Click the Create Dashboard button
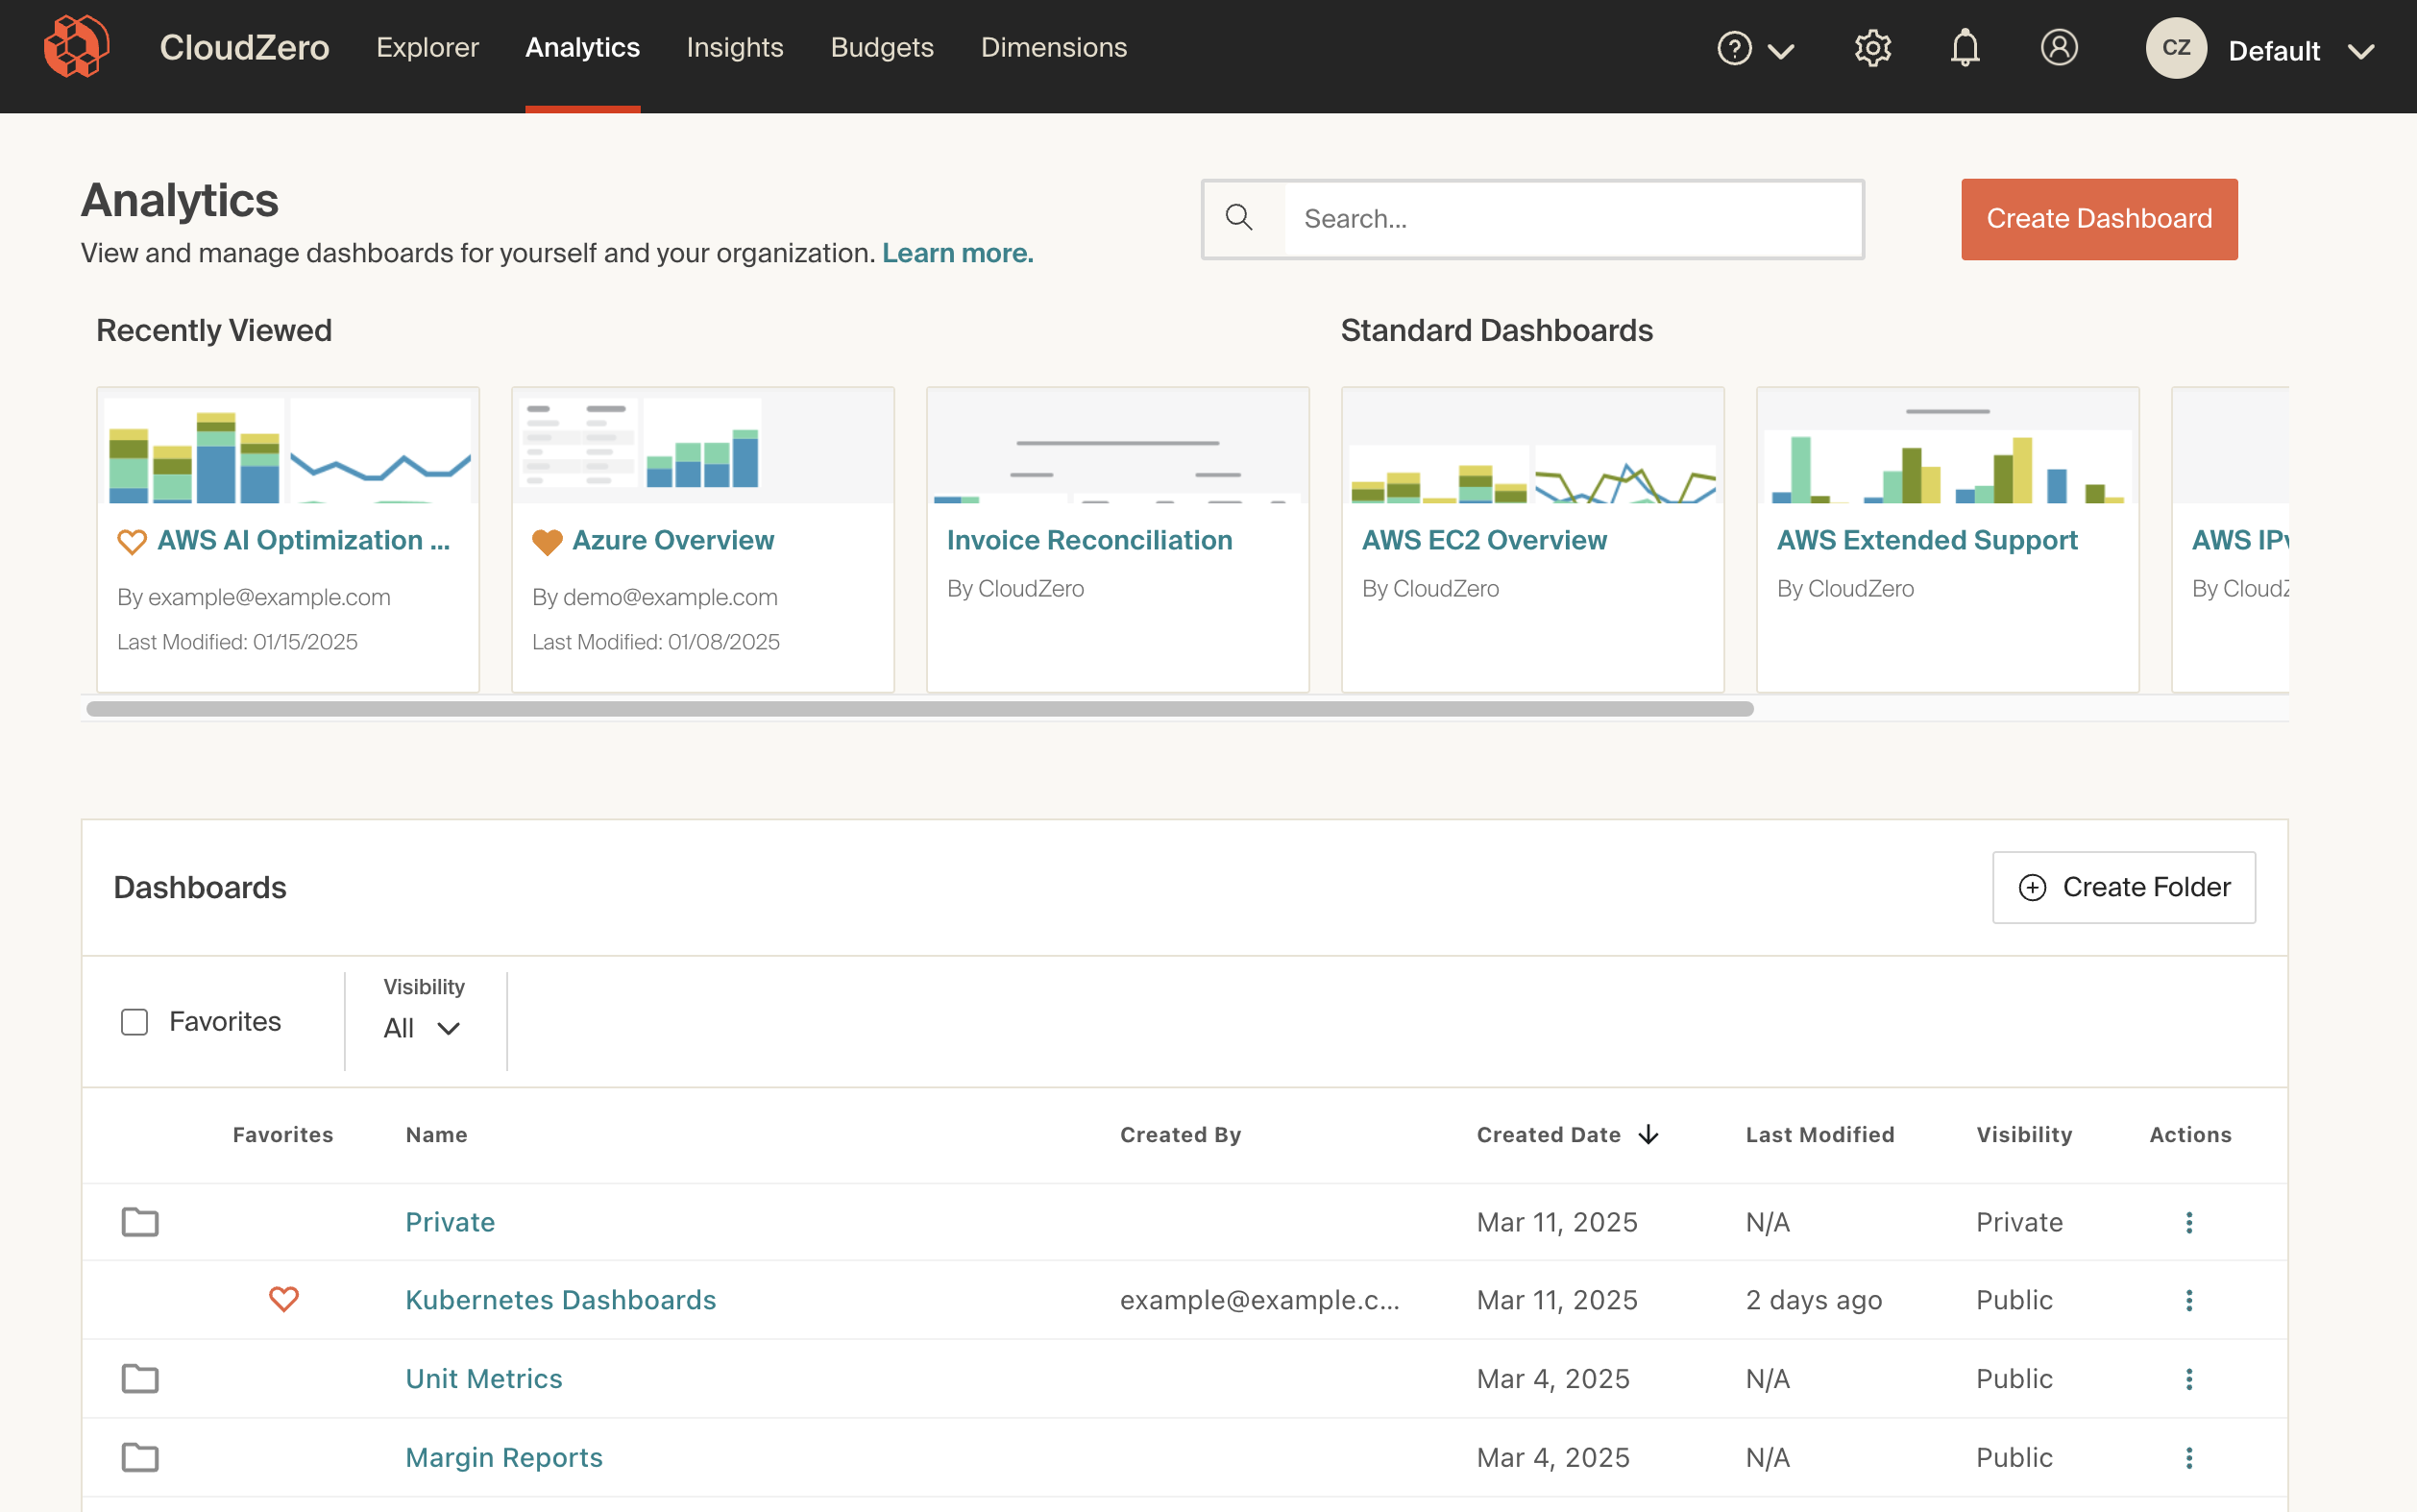The width and height of the screenshot is (2417, 1512). (2099, 219)
